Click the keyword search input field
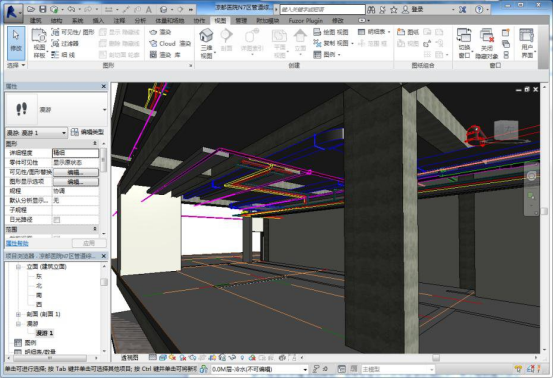The image size is (554, 379). pos(322,10)
